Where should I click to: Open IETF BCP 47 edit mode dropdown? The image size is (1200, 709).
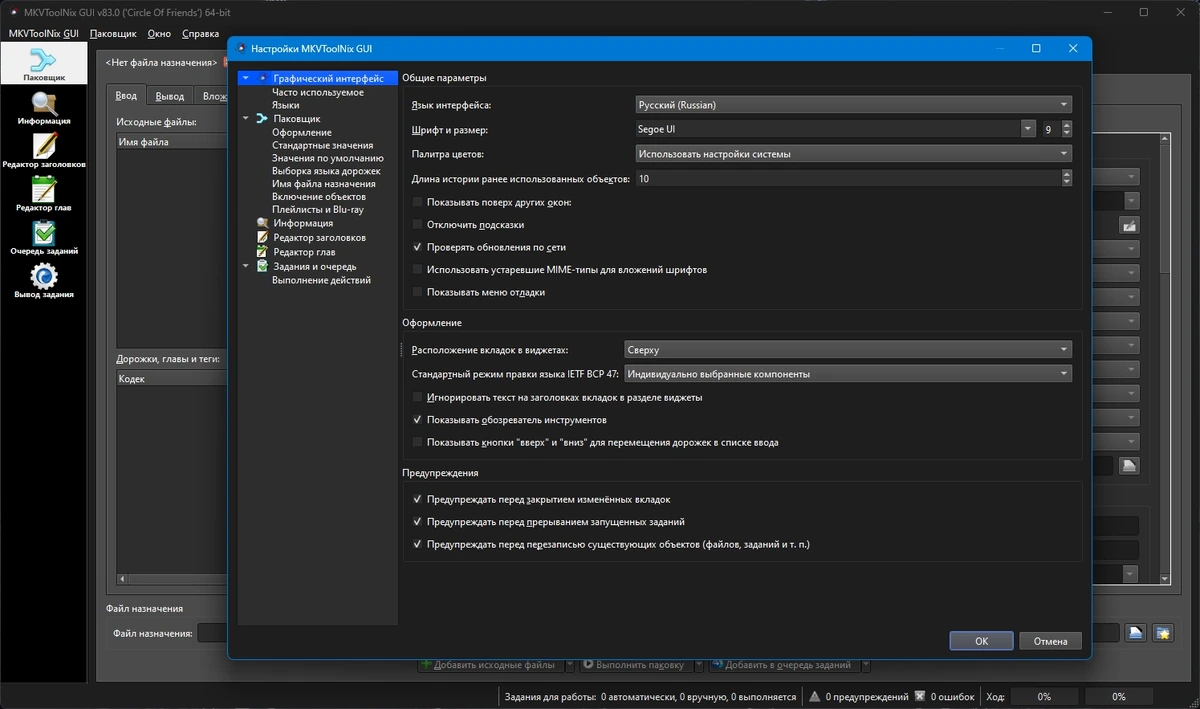coord(847,374)
